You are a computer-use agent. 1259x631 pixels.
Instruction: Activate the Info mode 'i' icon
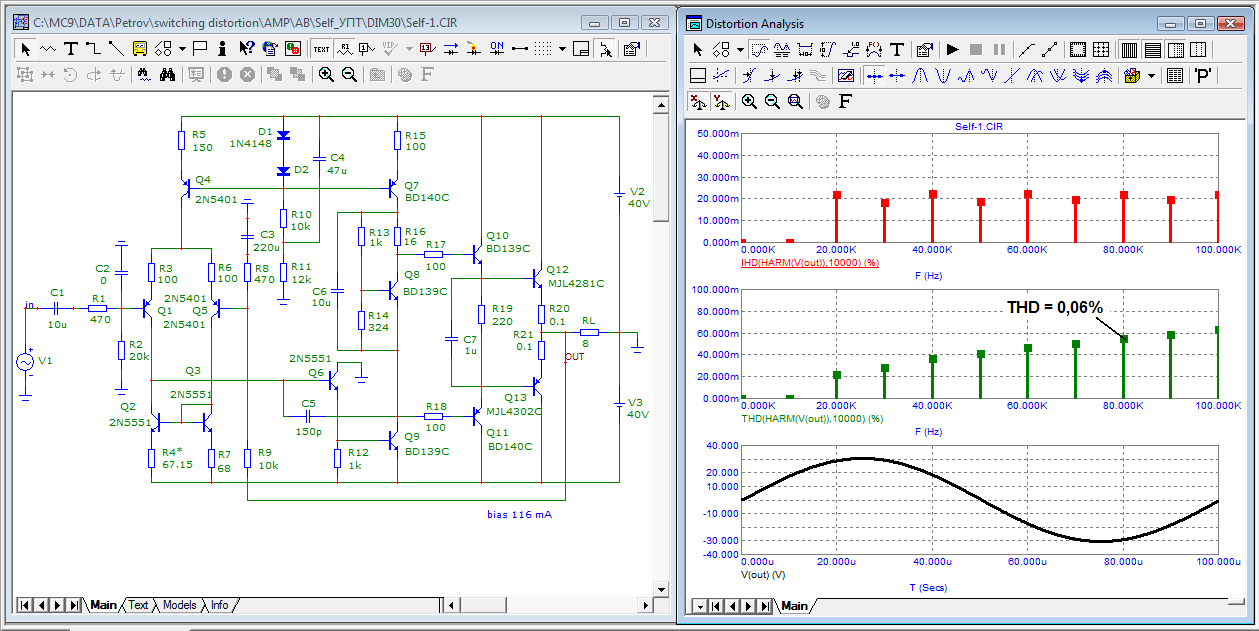point(222,48)
